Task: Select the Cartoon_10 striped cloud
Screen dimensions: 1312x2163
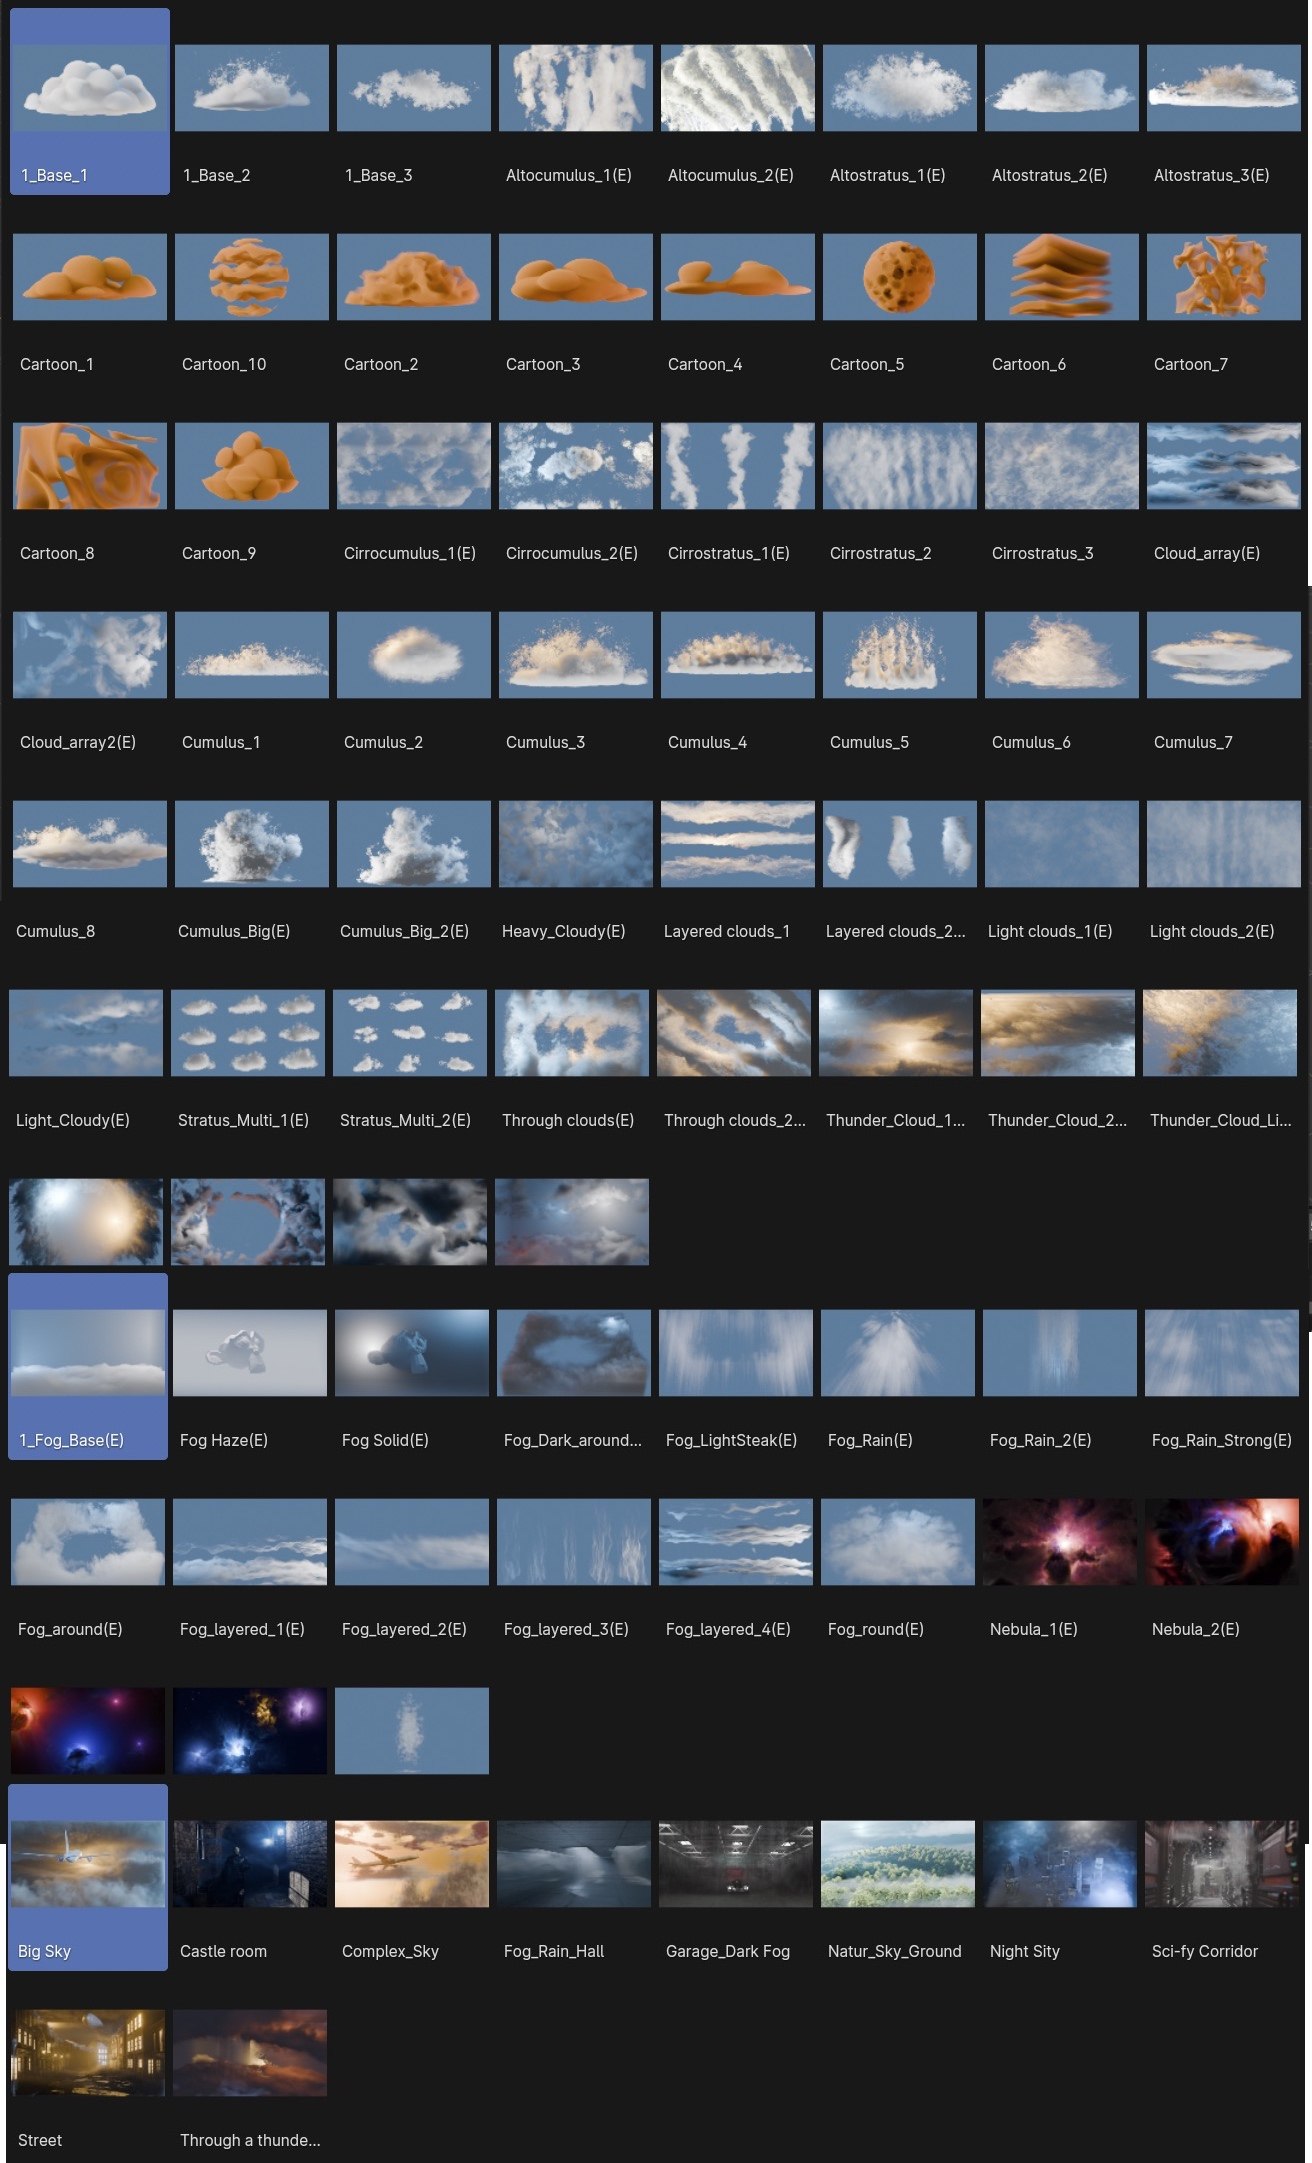Action: 251,277
